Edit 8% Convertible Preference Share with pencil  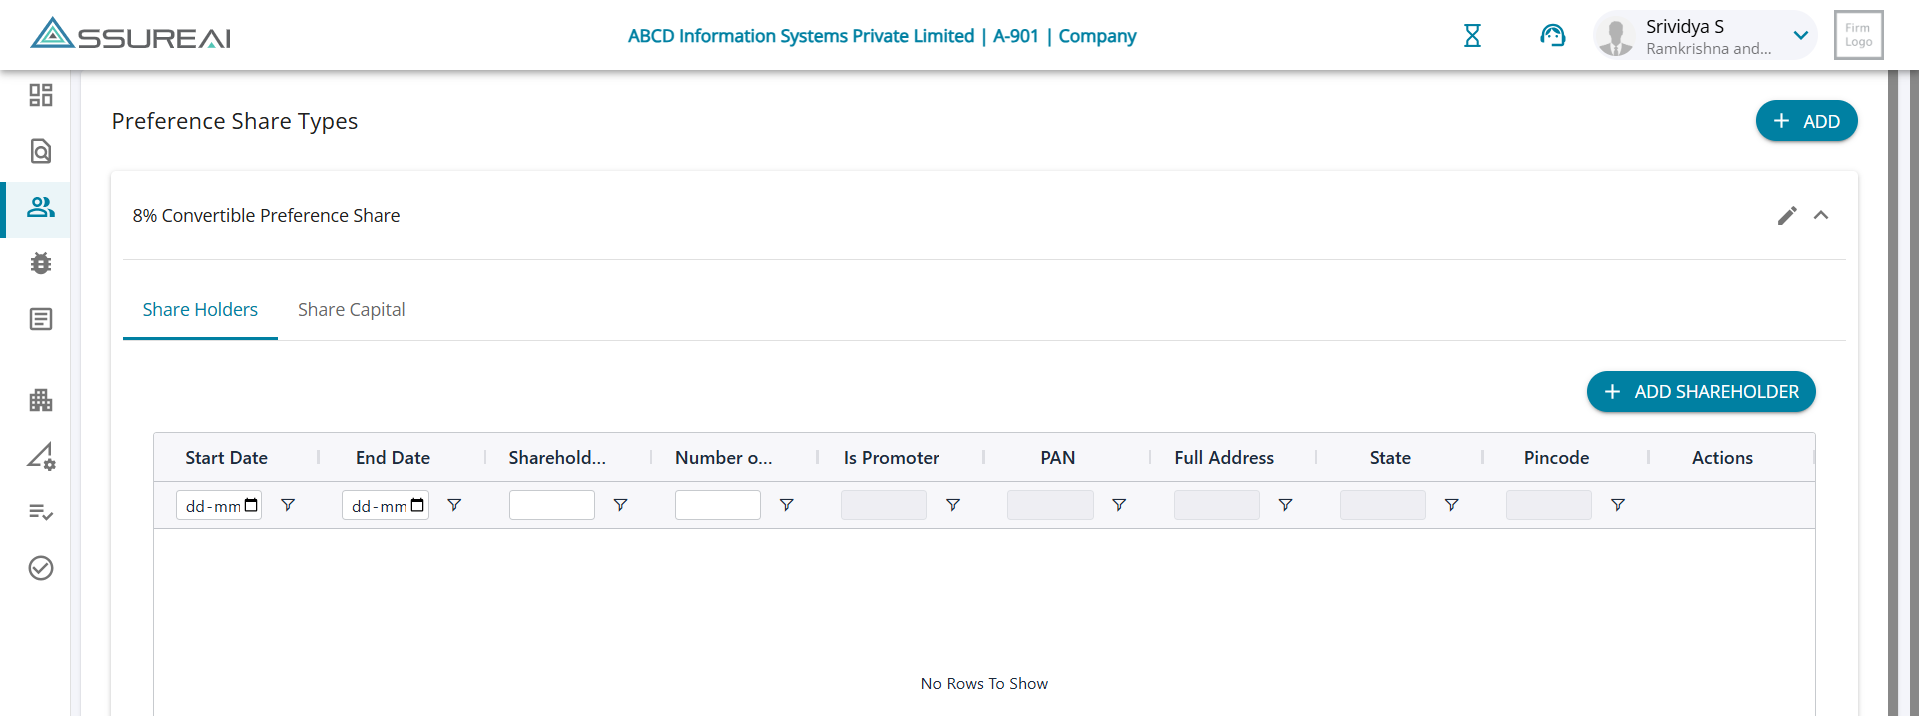(1787, 216)
